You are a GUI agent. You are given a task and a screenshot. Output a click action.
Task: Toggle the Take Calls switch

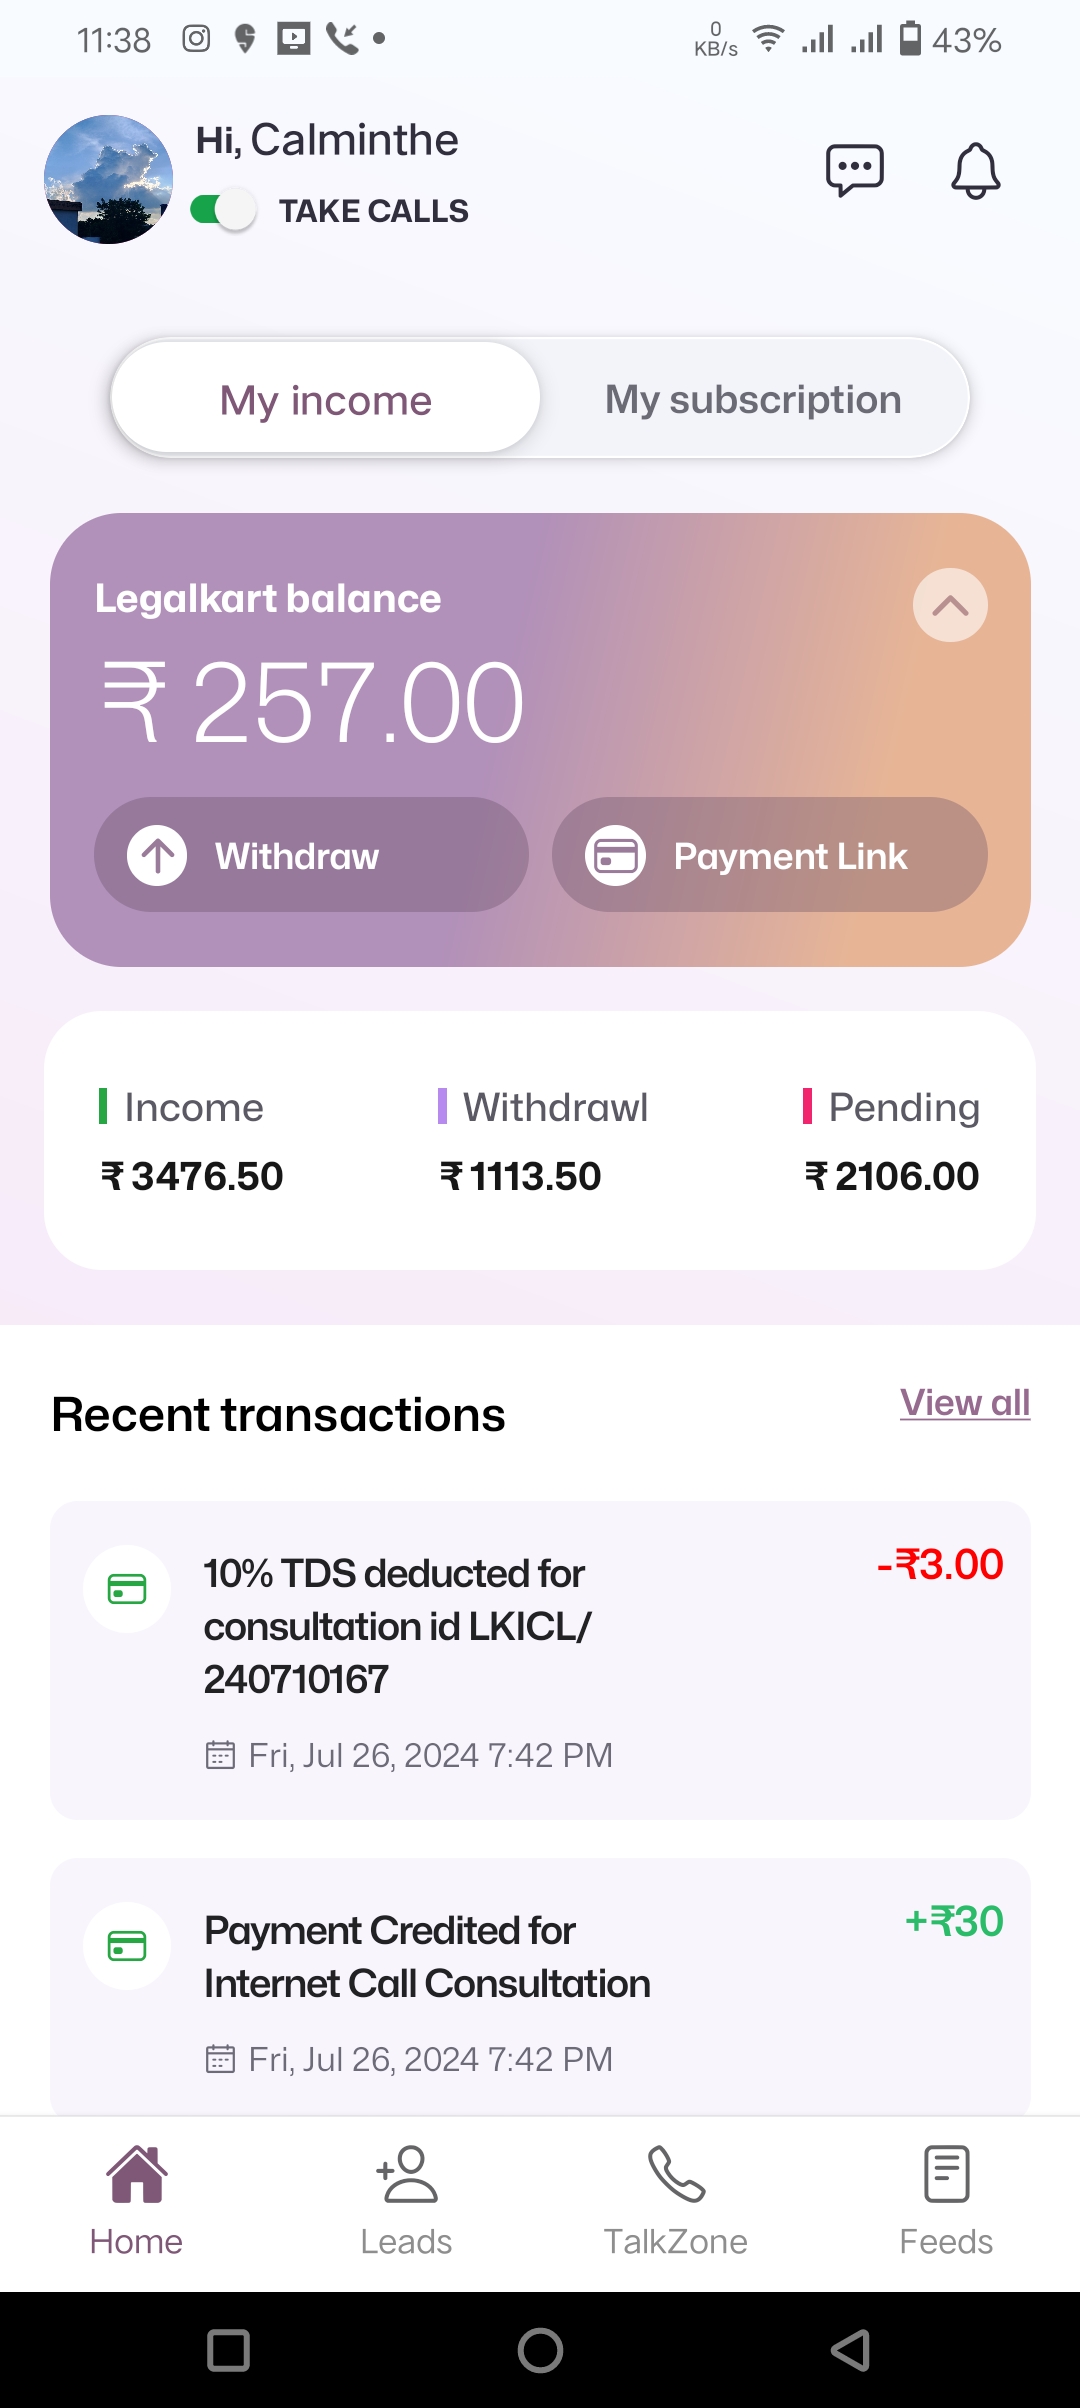(224, 210)
